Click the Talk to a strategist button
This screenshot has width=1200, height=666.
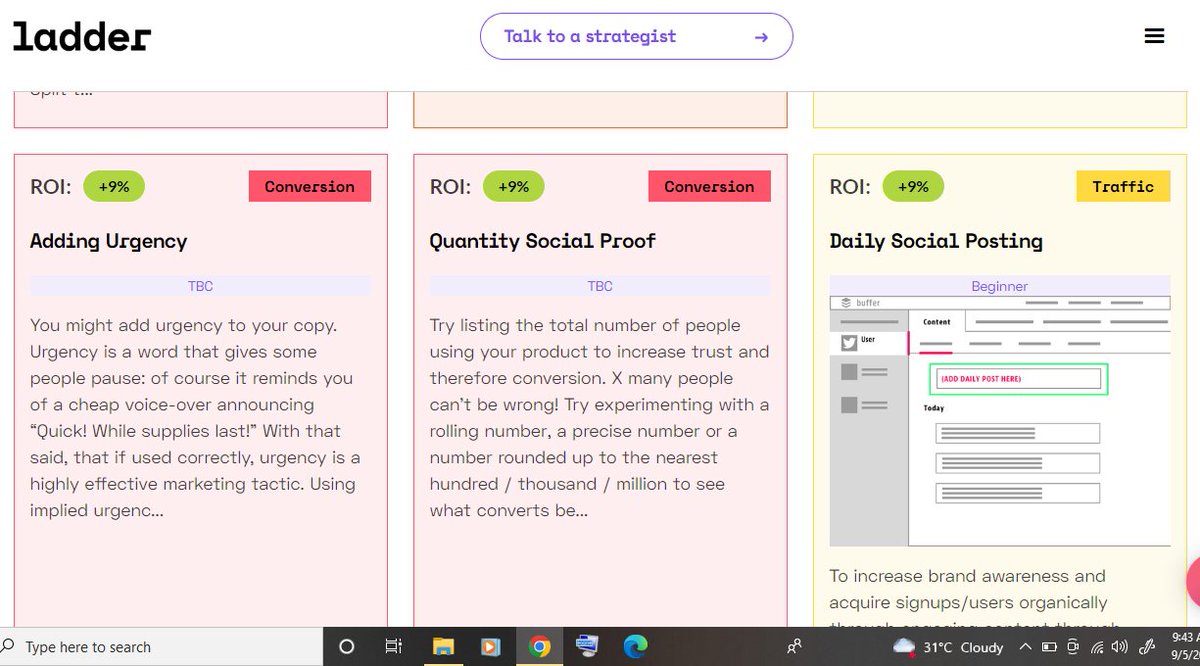(636, 36)
